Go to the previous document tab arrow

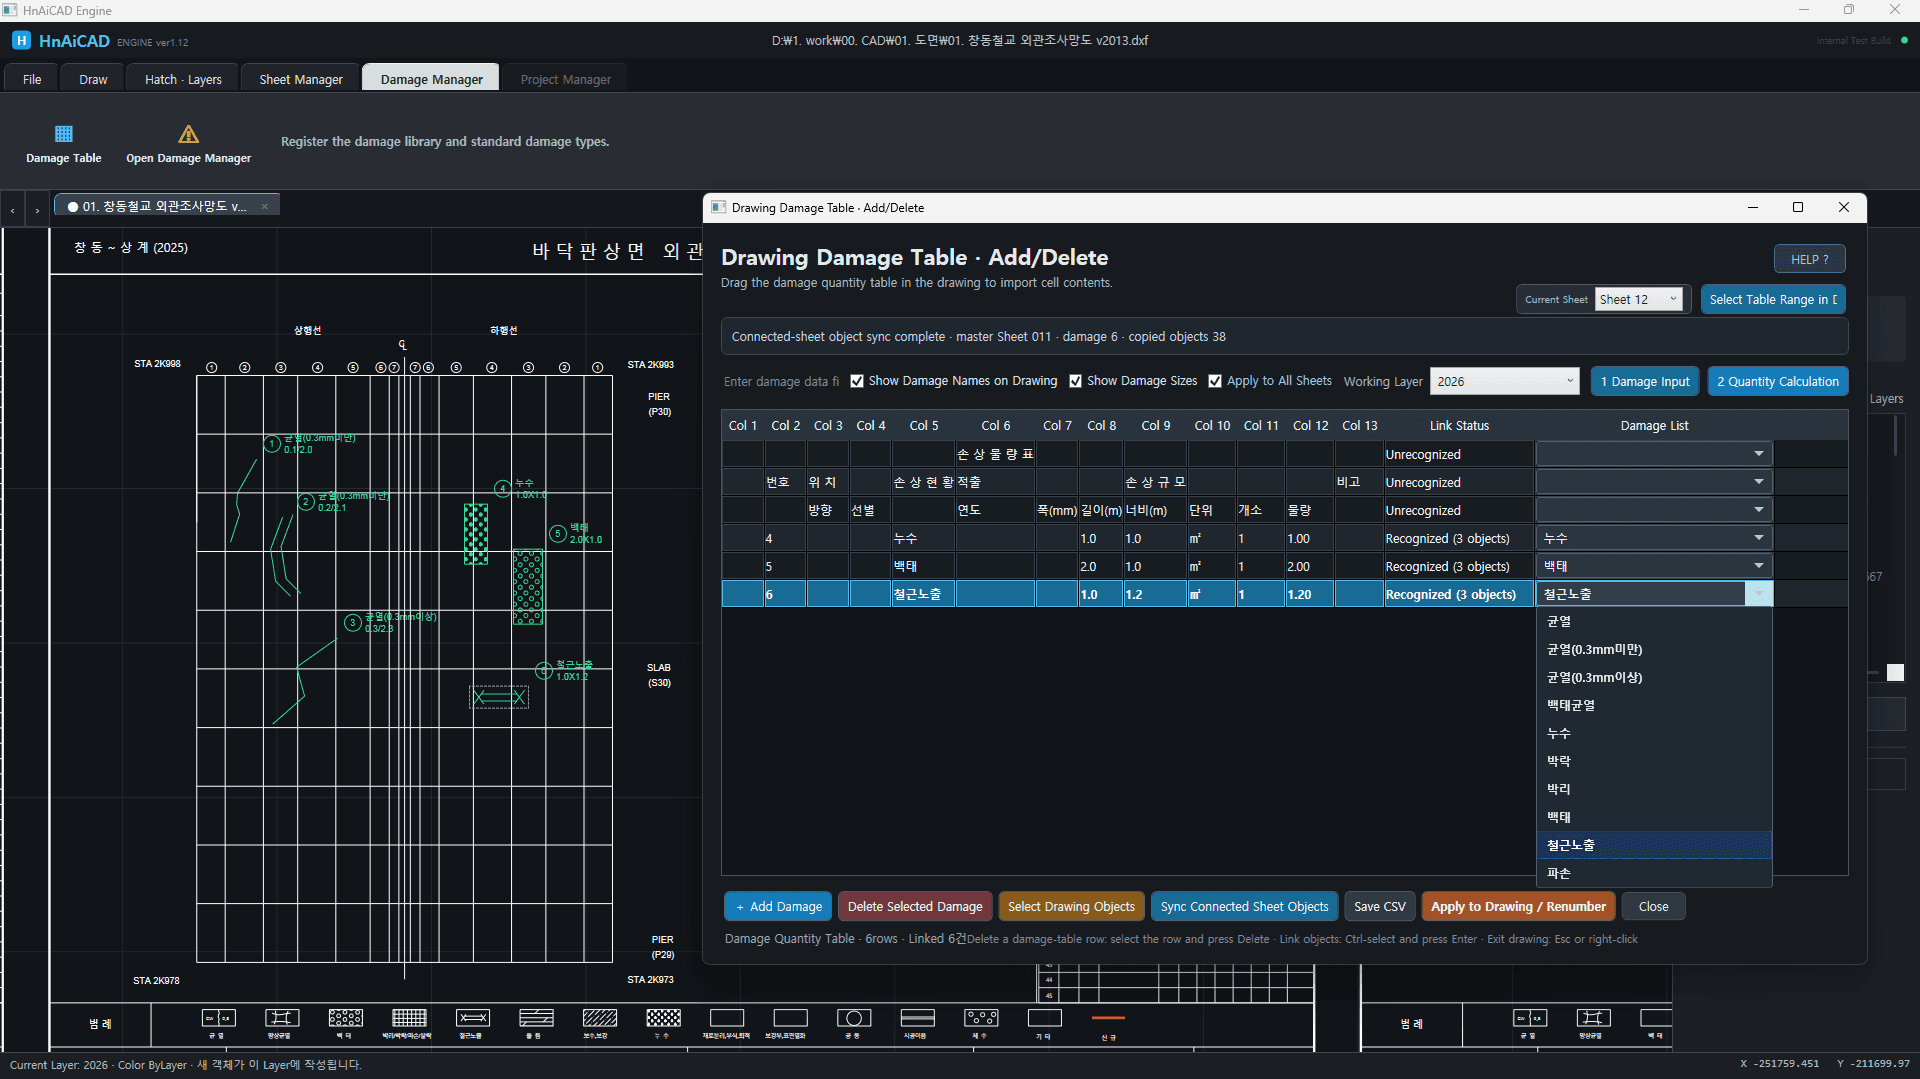(12, 210)
